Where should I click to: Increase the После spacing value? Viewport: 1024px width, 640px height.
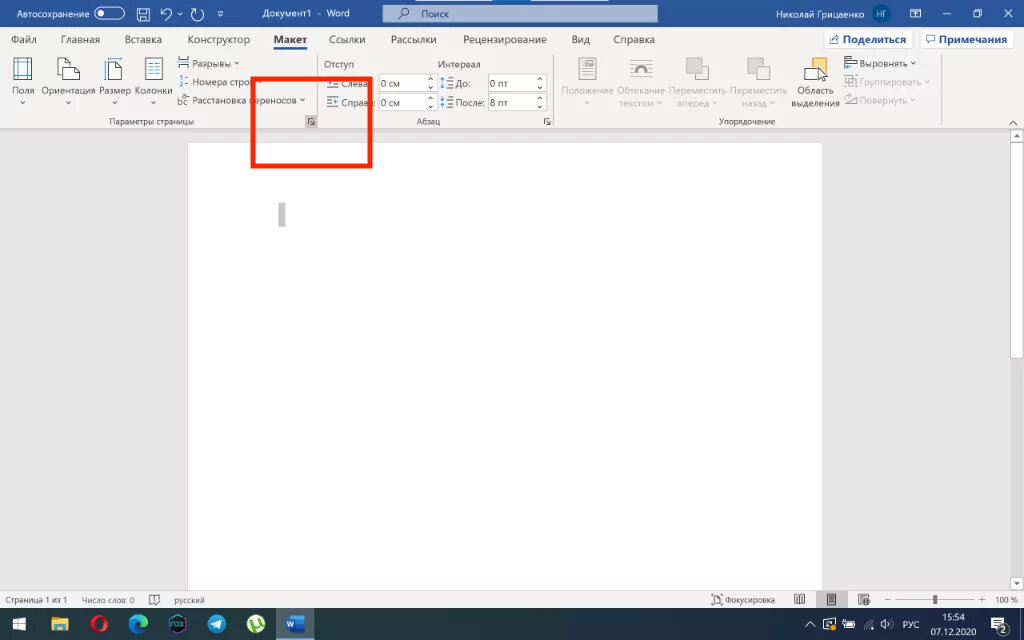point(541,99)
